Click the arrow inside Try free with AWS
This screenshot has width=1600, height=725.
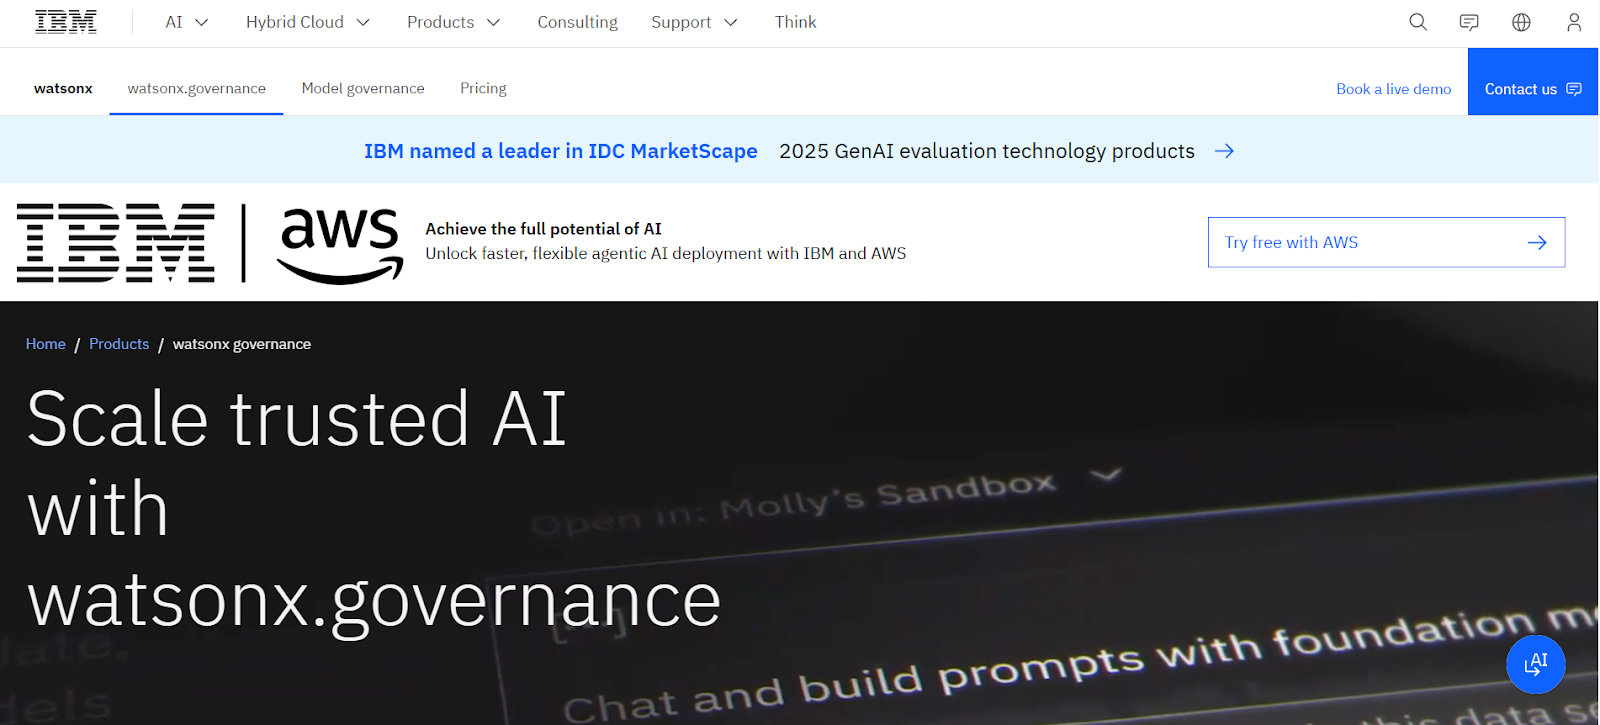coord(1537,242)
